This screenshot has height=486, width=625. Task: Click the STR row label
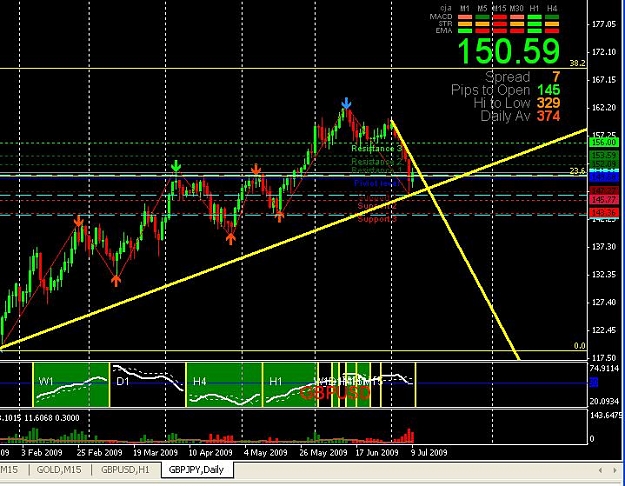[445, 24]
